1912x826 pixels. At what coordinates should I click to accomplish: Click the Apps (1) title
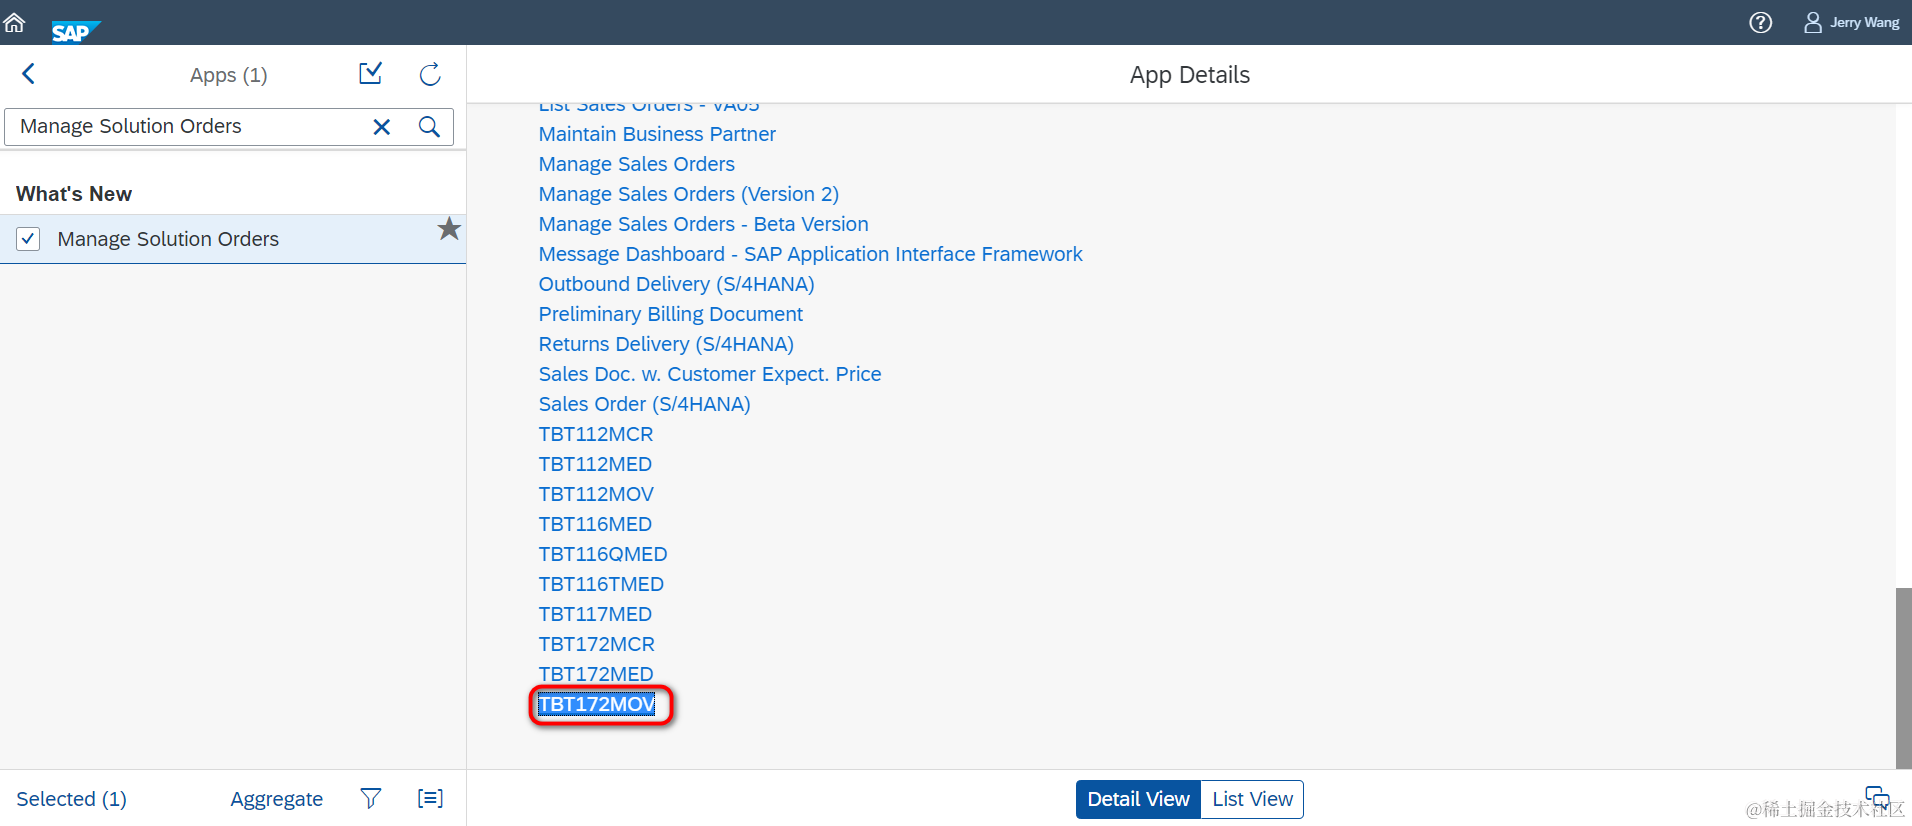point(229,75)
